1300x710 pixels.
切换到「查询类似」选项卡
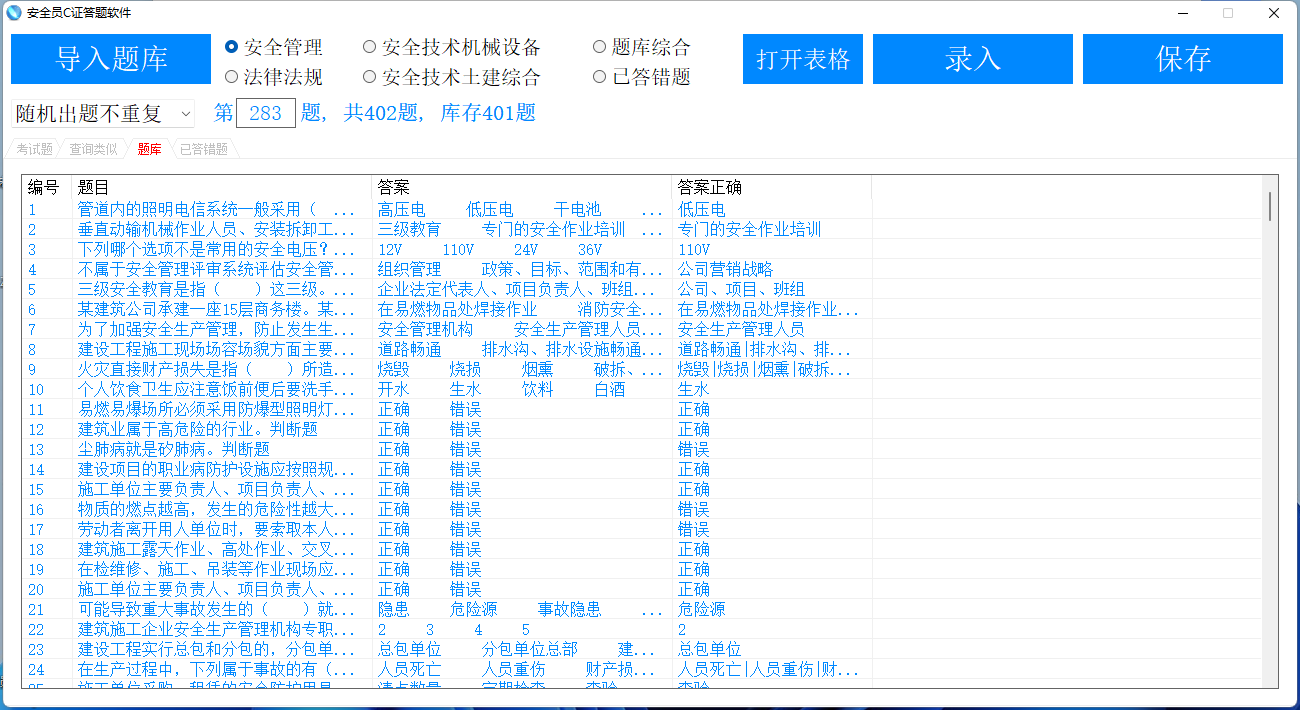(90, 148)
